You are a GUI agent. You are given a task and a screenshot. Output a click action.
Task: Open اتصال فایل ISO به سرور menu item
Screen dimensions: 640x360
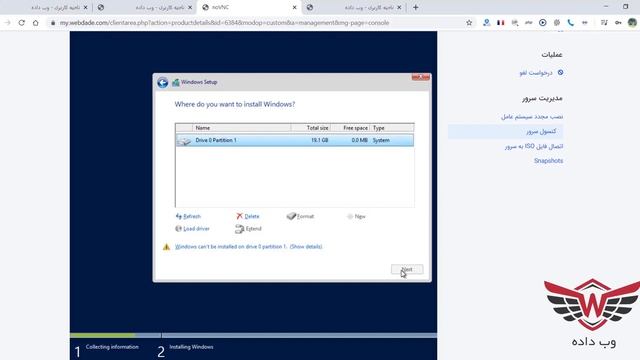point(533,146)
